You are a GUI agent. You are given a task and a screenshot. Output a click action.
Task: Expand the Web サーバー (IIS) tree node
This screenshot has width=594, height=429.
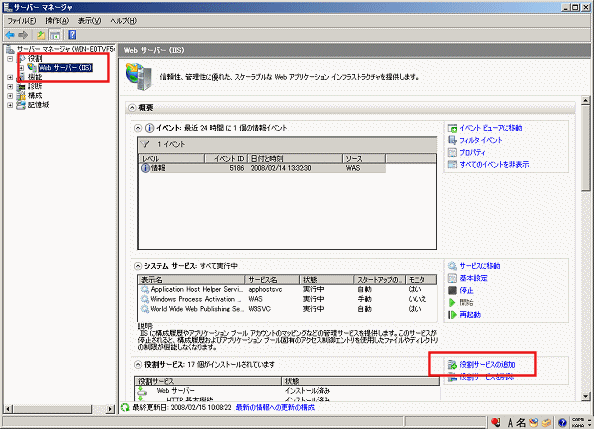point(22,68)
